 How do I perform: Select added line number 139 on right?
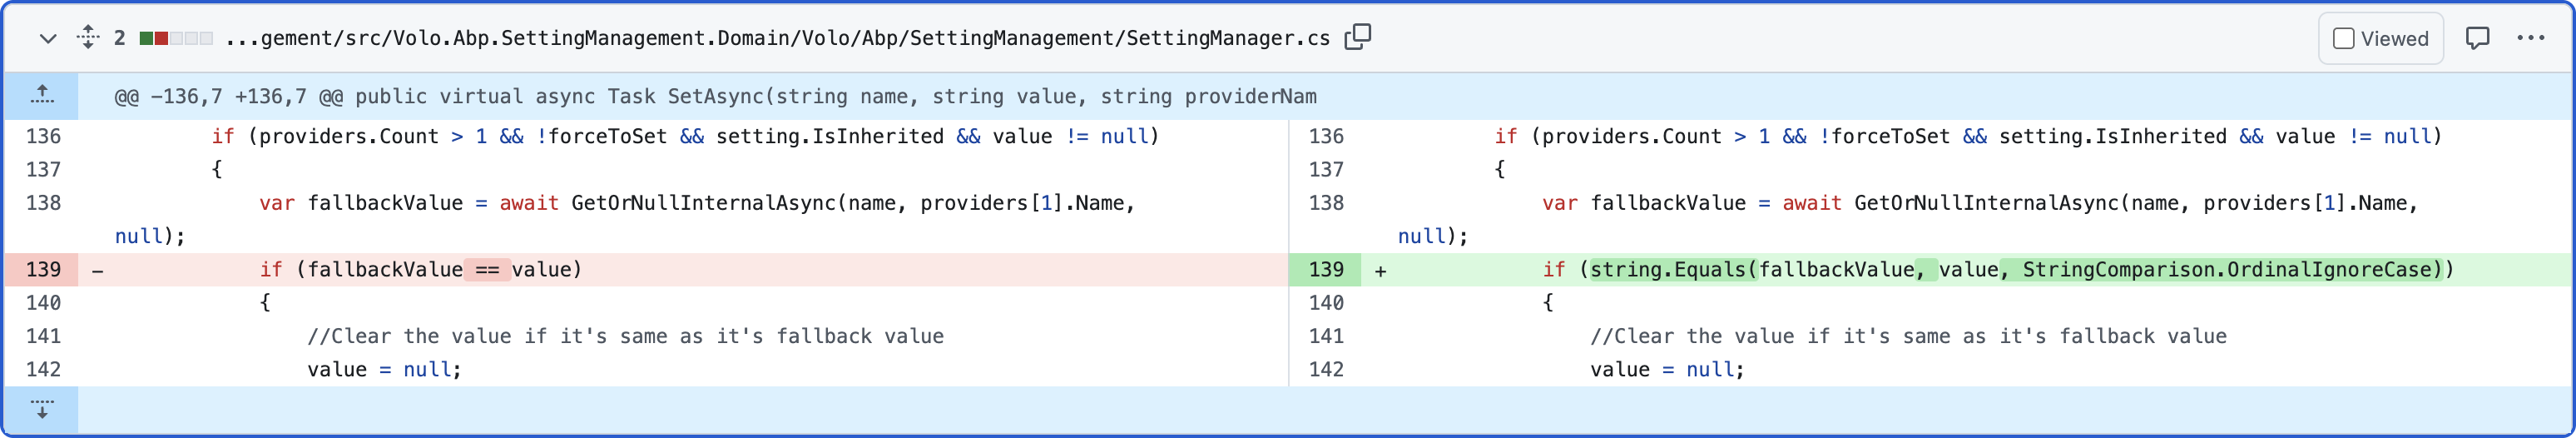(1326, 270)
